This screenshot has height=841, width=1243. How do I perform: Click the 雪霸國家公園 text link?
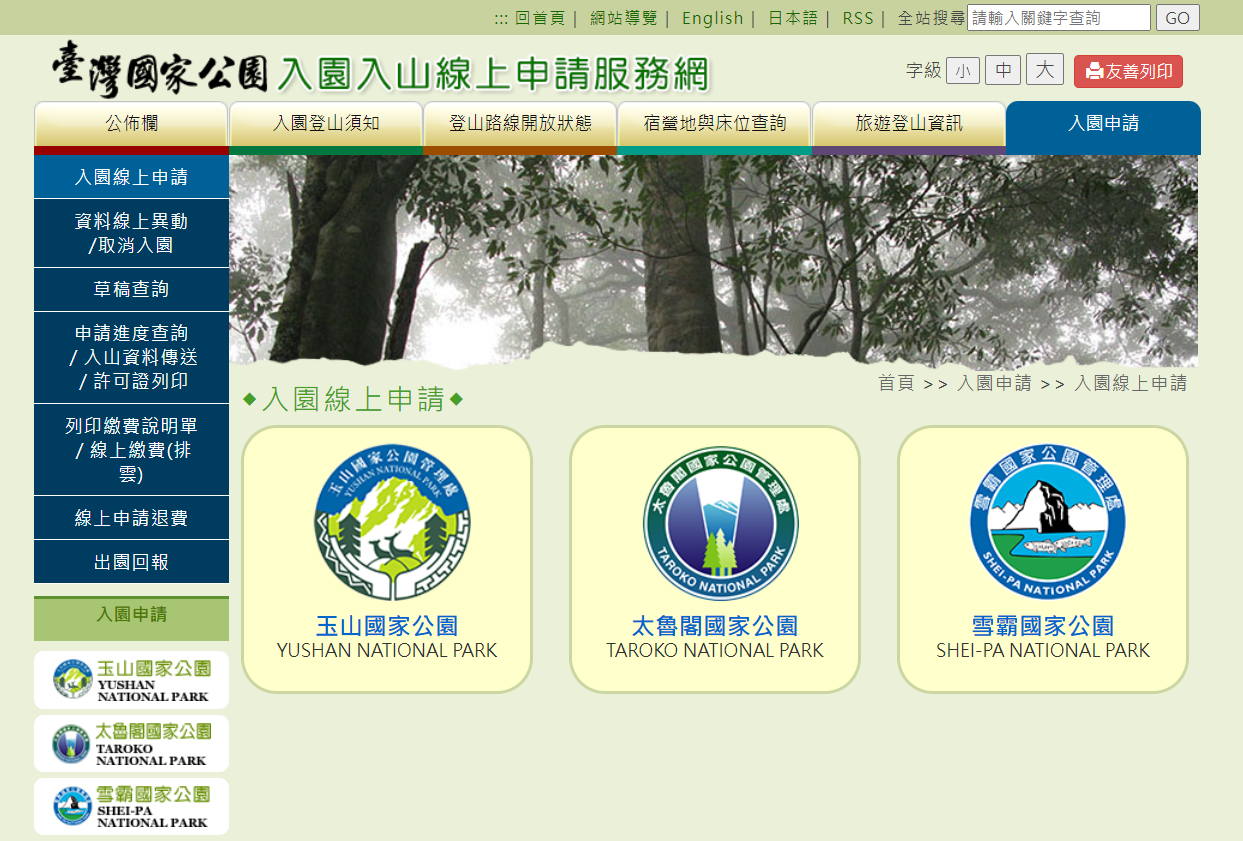pyautogui.click(x=1043, y=626)
